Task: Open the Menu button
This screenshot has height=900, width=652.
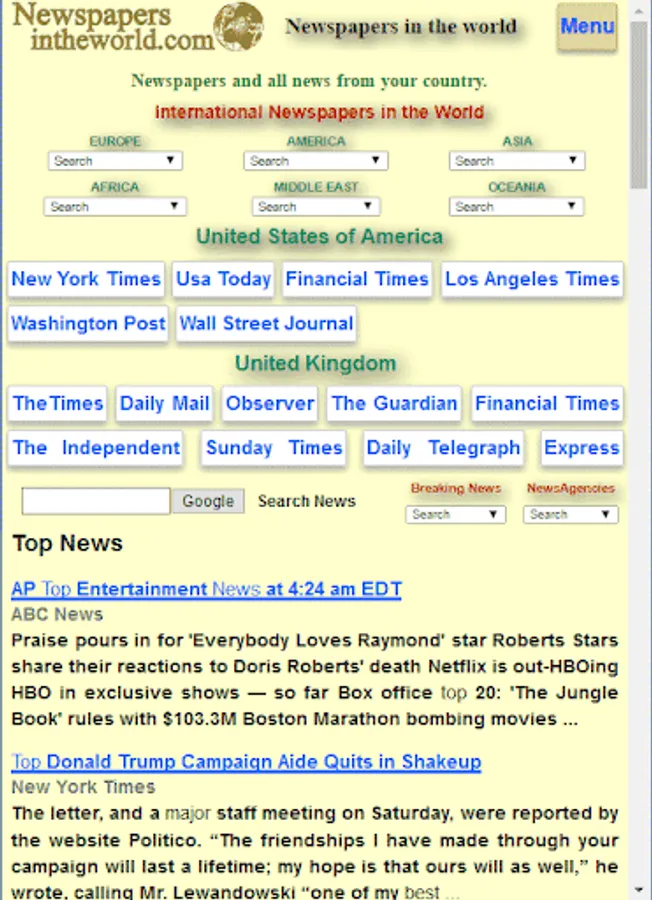Action: tap(587, 26)
